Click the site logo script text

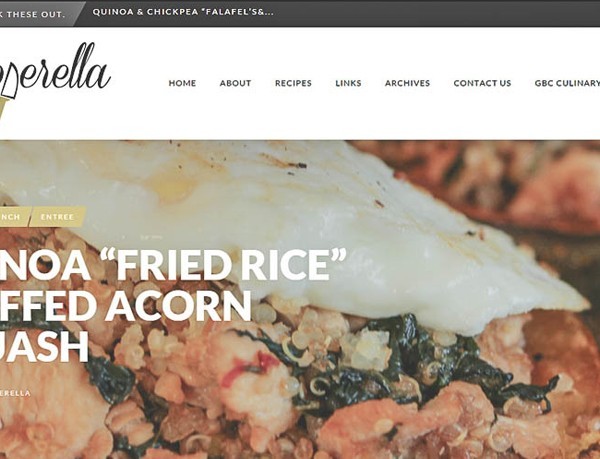coord(57,71)
